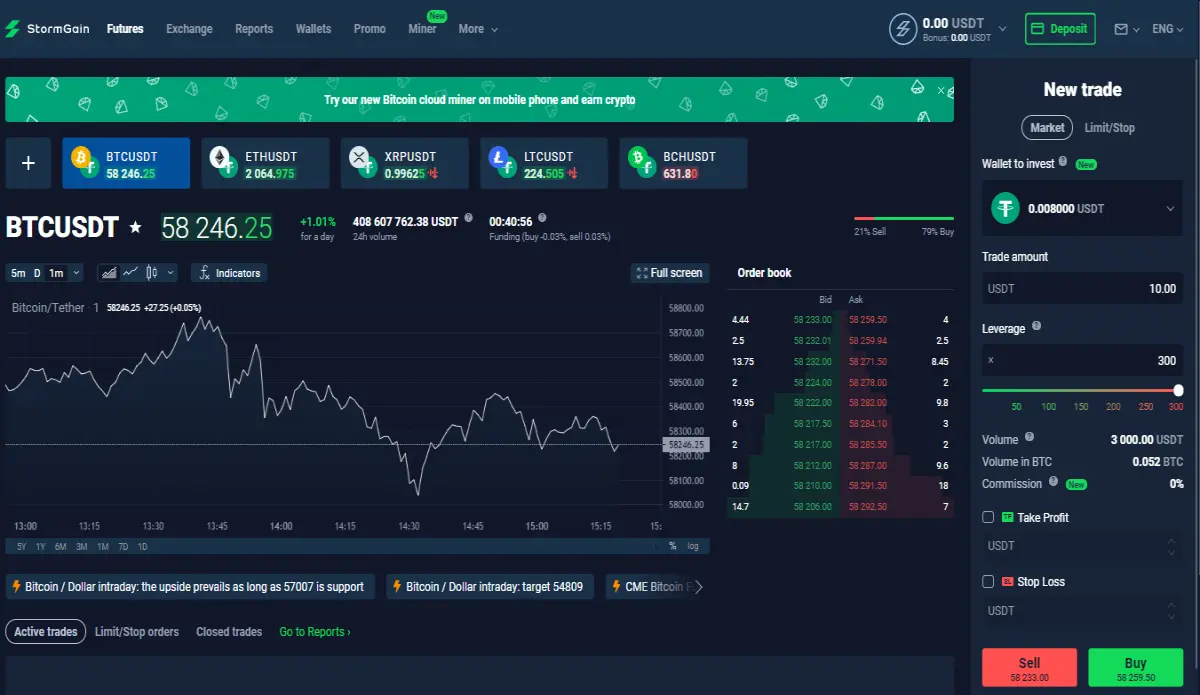Expand the chart interval dropdown arrow
The height and width of the screenshot is (695, 1200).
coord(76,273)
